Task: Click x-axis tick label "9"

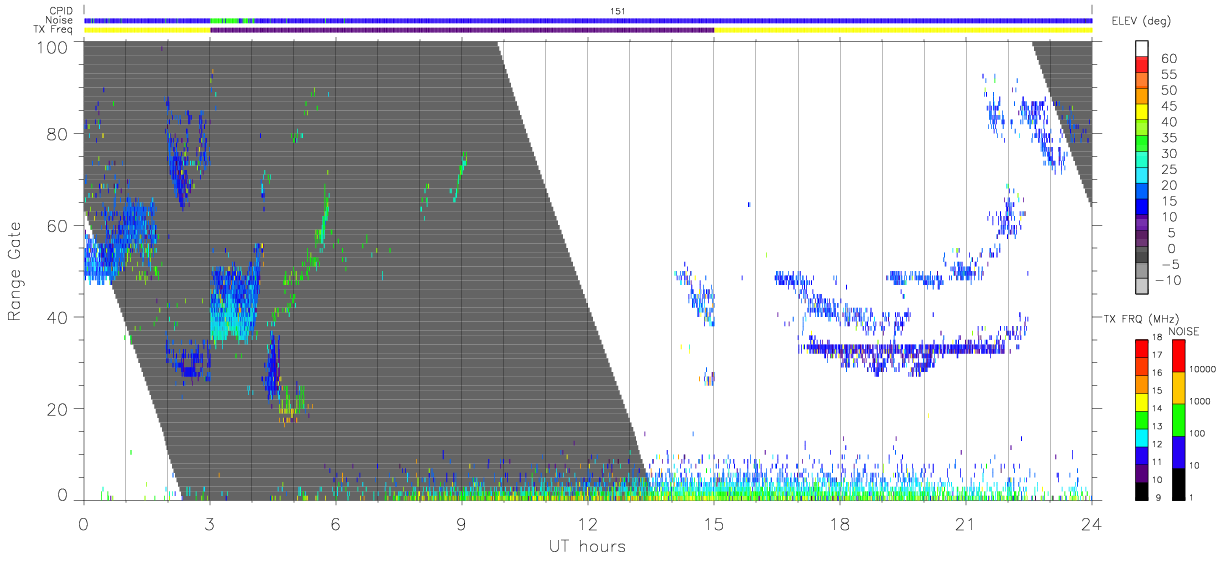Action: coord(461,525)
